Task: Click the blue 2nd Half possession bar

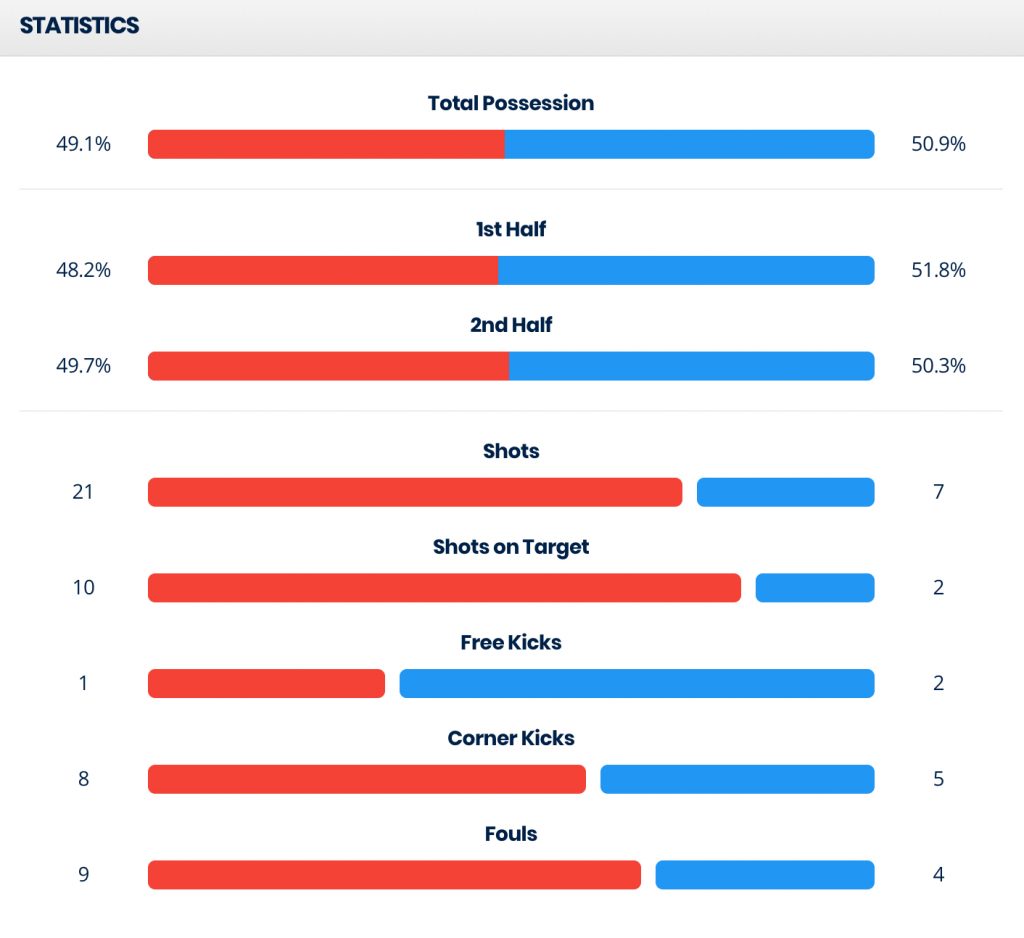Action: (691, 366)
